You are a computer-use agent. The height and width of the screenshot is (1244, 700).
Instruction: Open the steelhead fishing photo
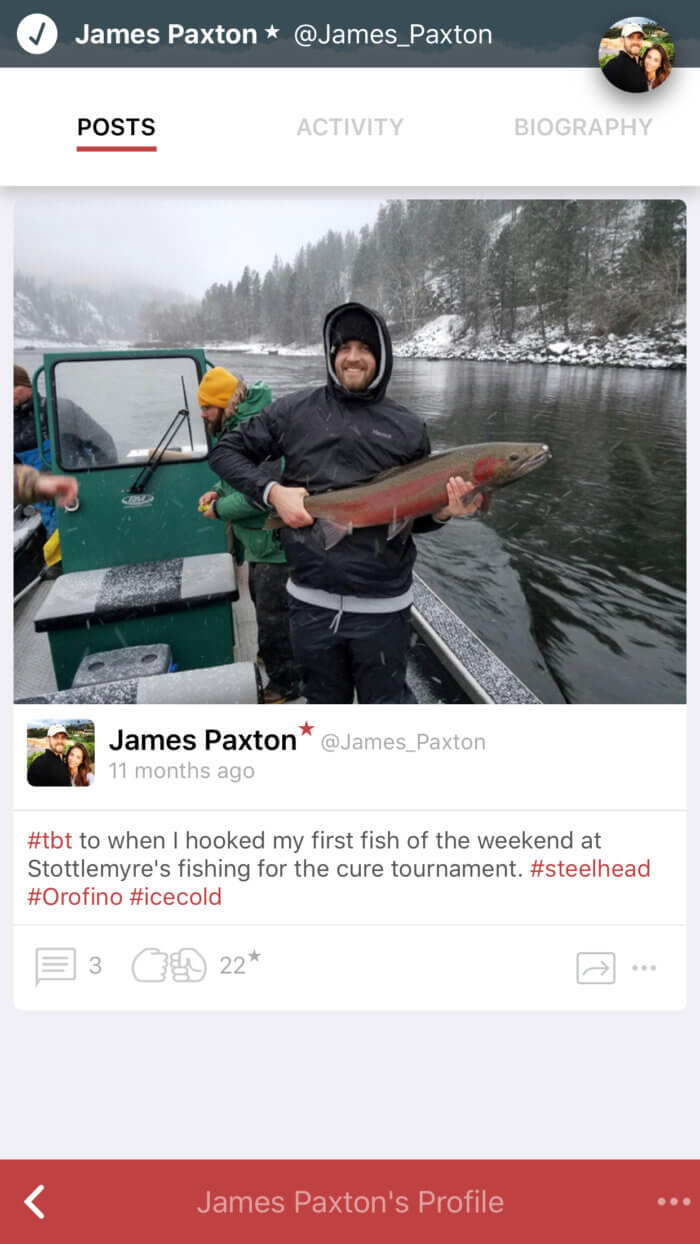click(350, 451)
